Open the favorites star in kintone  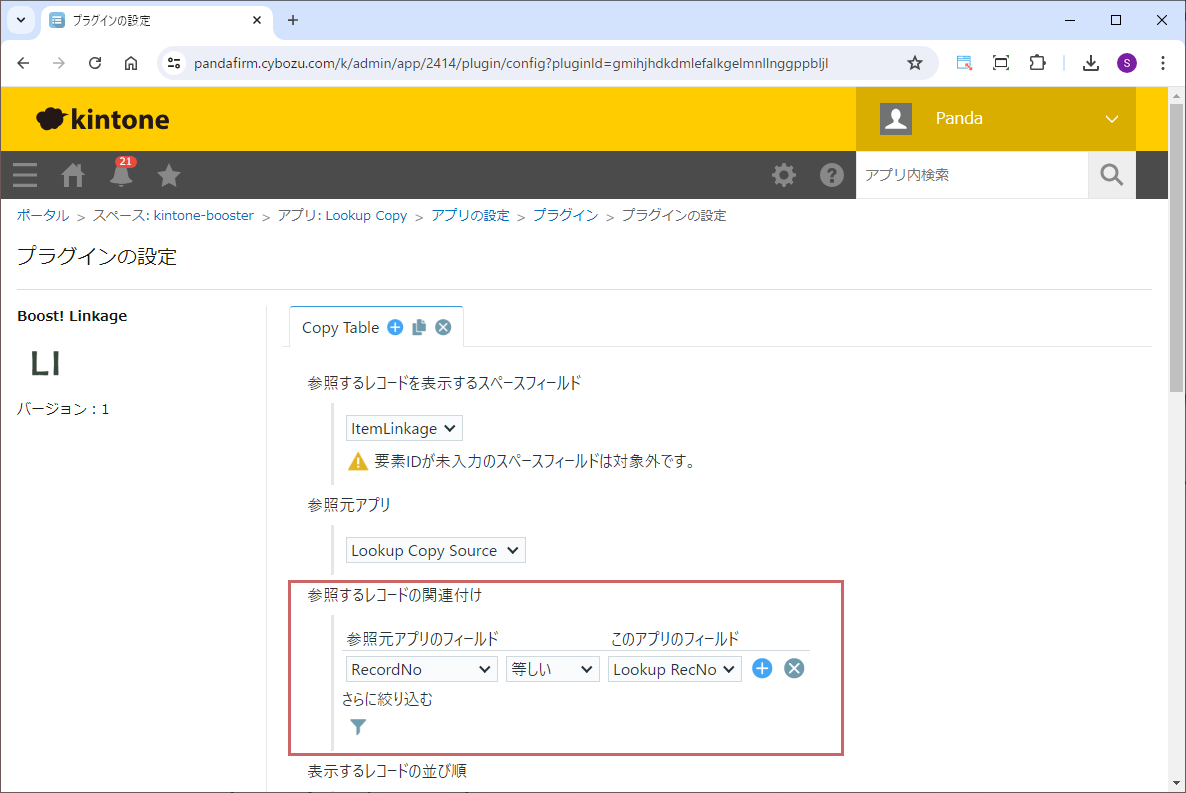tap(169, 175)
